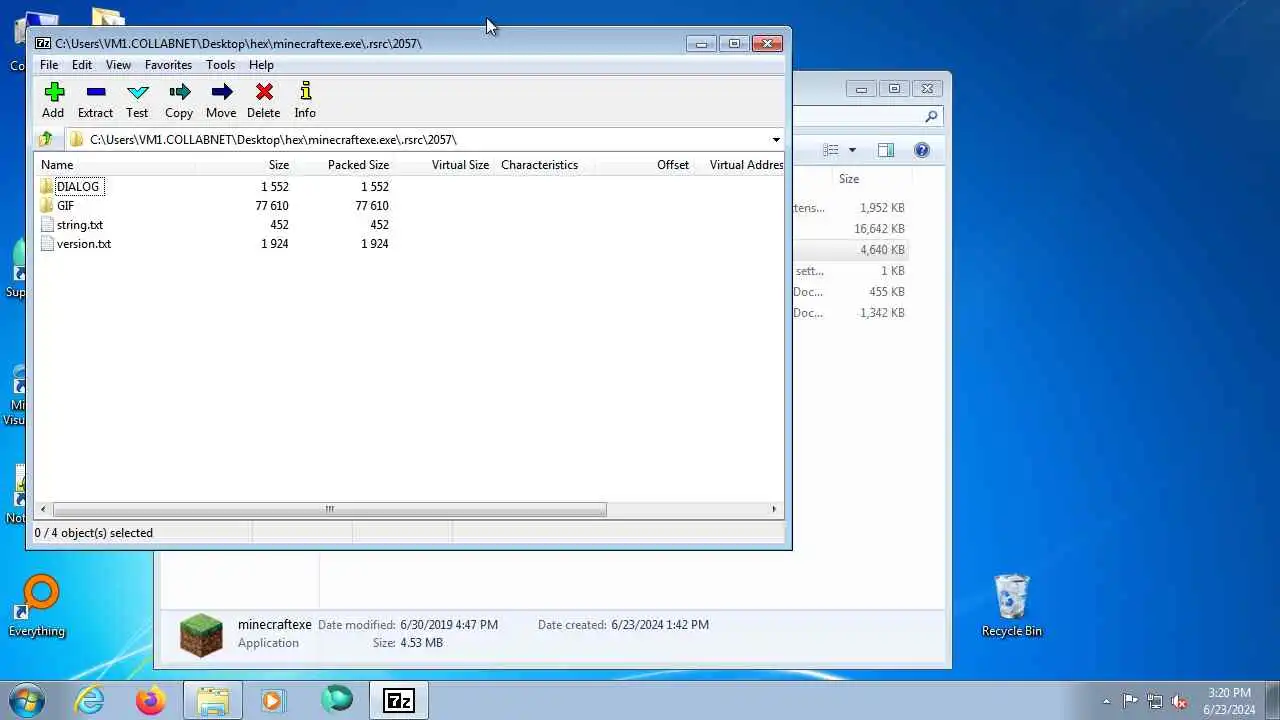Viewport: 1280px width, 720px height.
Task: Click the 7-Zip taskbar button
Action: click(399, 700)
